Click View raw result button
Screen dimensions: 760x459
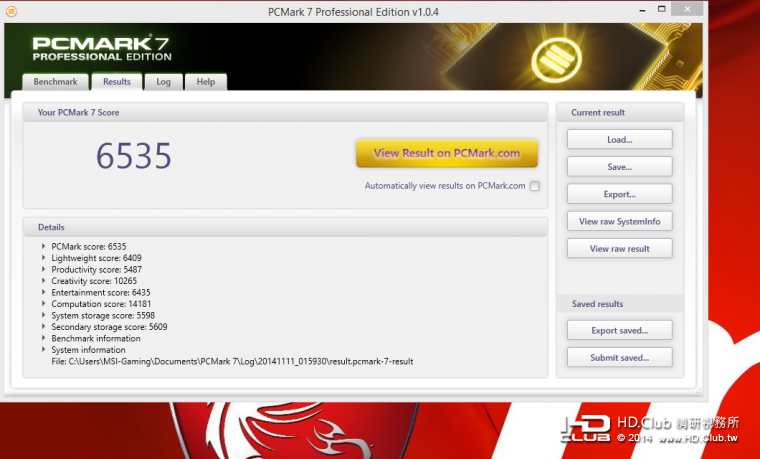click(619, 249)
